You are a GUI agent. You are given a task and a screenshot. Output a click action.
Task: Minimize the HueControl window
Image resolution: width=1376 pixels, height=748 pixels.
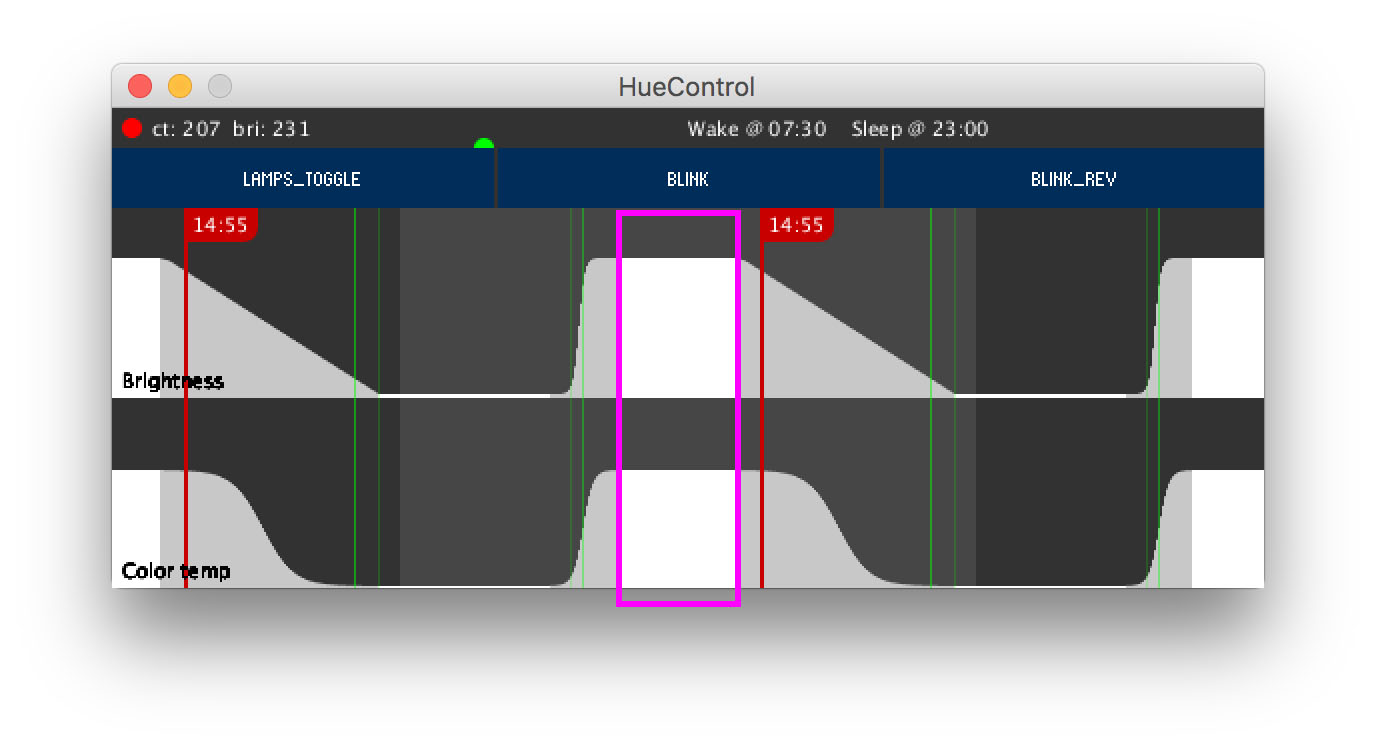pyautogui.click(x=180, y=86)
